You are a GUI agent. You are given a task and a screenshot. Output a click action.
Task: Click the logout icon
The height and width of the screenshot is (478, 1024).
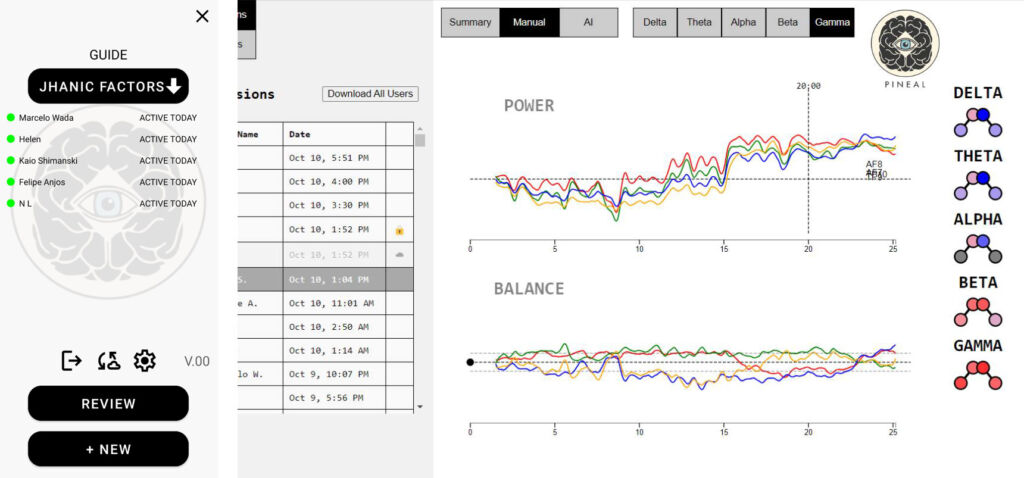coord(71,361)
